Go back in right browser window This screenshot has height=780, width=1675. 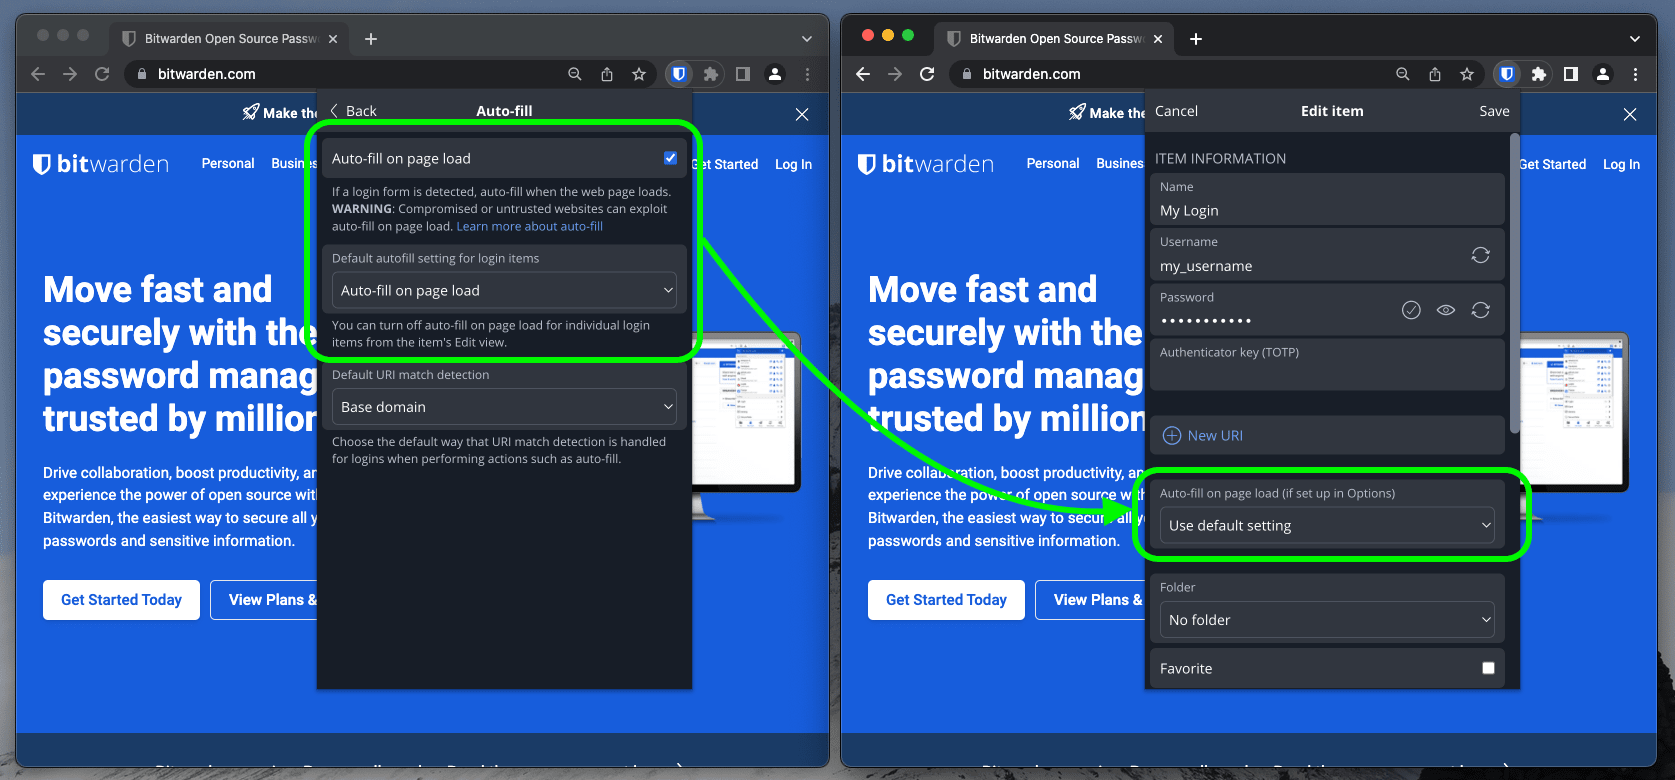pos(863,74)
